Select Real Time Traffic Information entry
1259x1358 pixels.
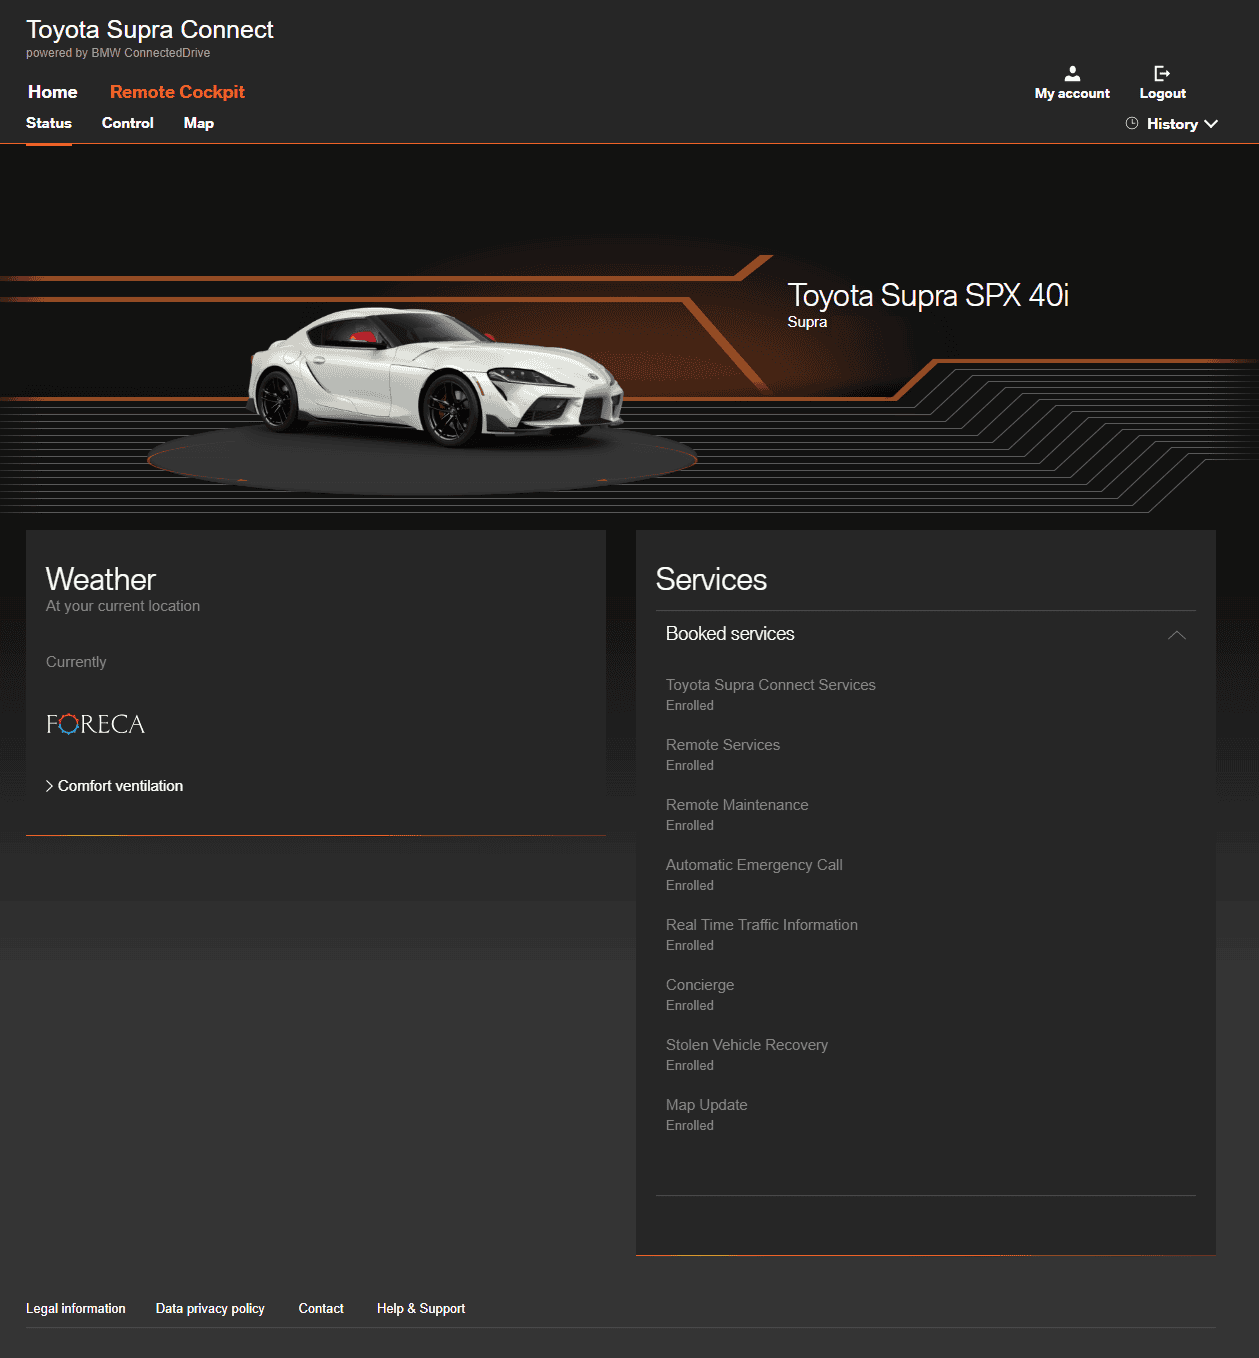tap(762, 925)
